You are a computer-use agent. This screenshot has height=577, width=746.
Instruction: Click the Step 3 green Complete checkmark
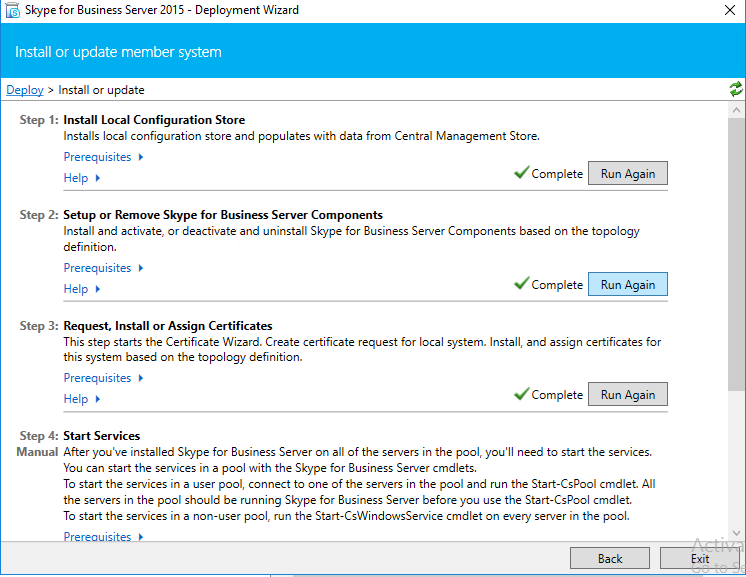coord(522,393)
